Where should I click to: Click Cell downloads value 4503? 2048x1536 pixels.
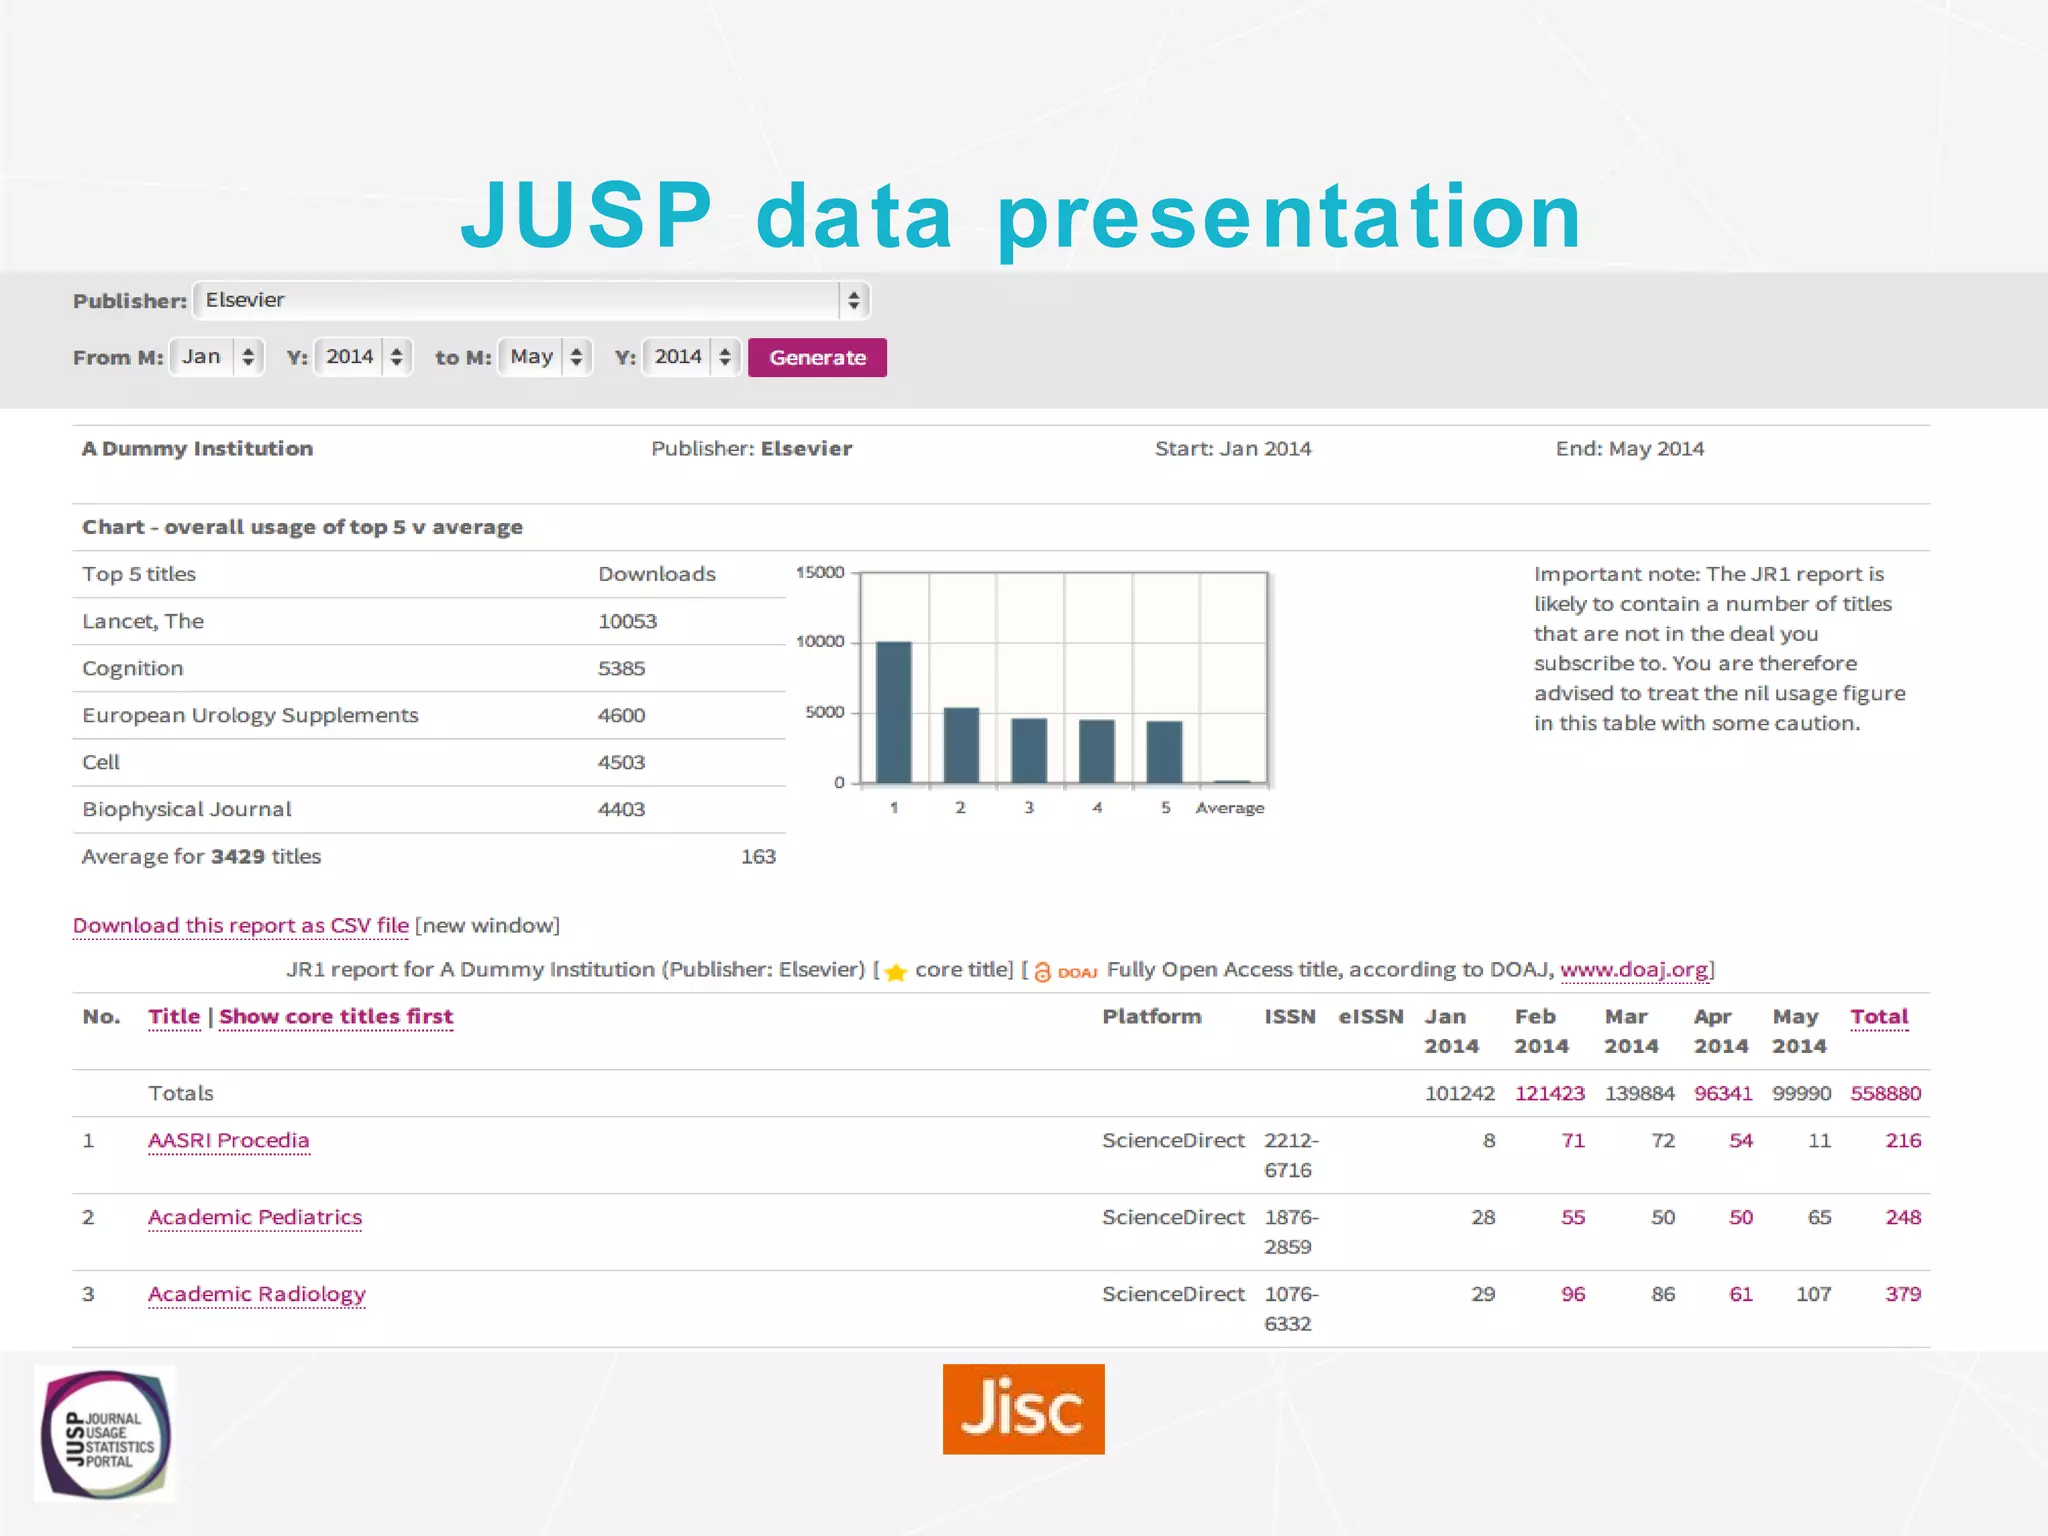621,763
